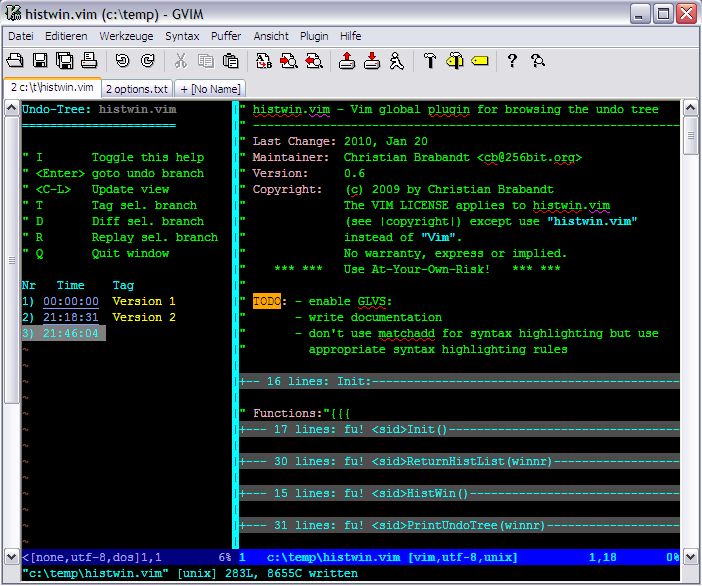Viewport: 702px width, 586px height.
Task: Unfold the <sid>ReturnHistList(winnr) block
Action: tap(400, 461)
